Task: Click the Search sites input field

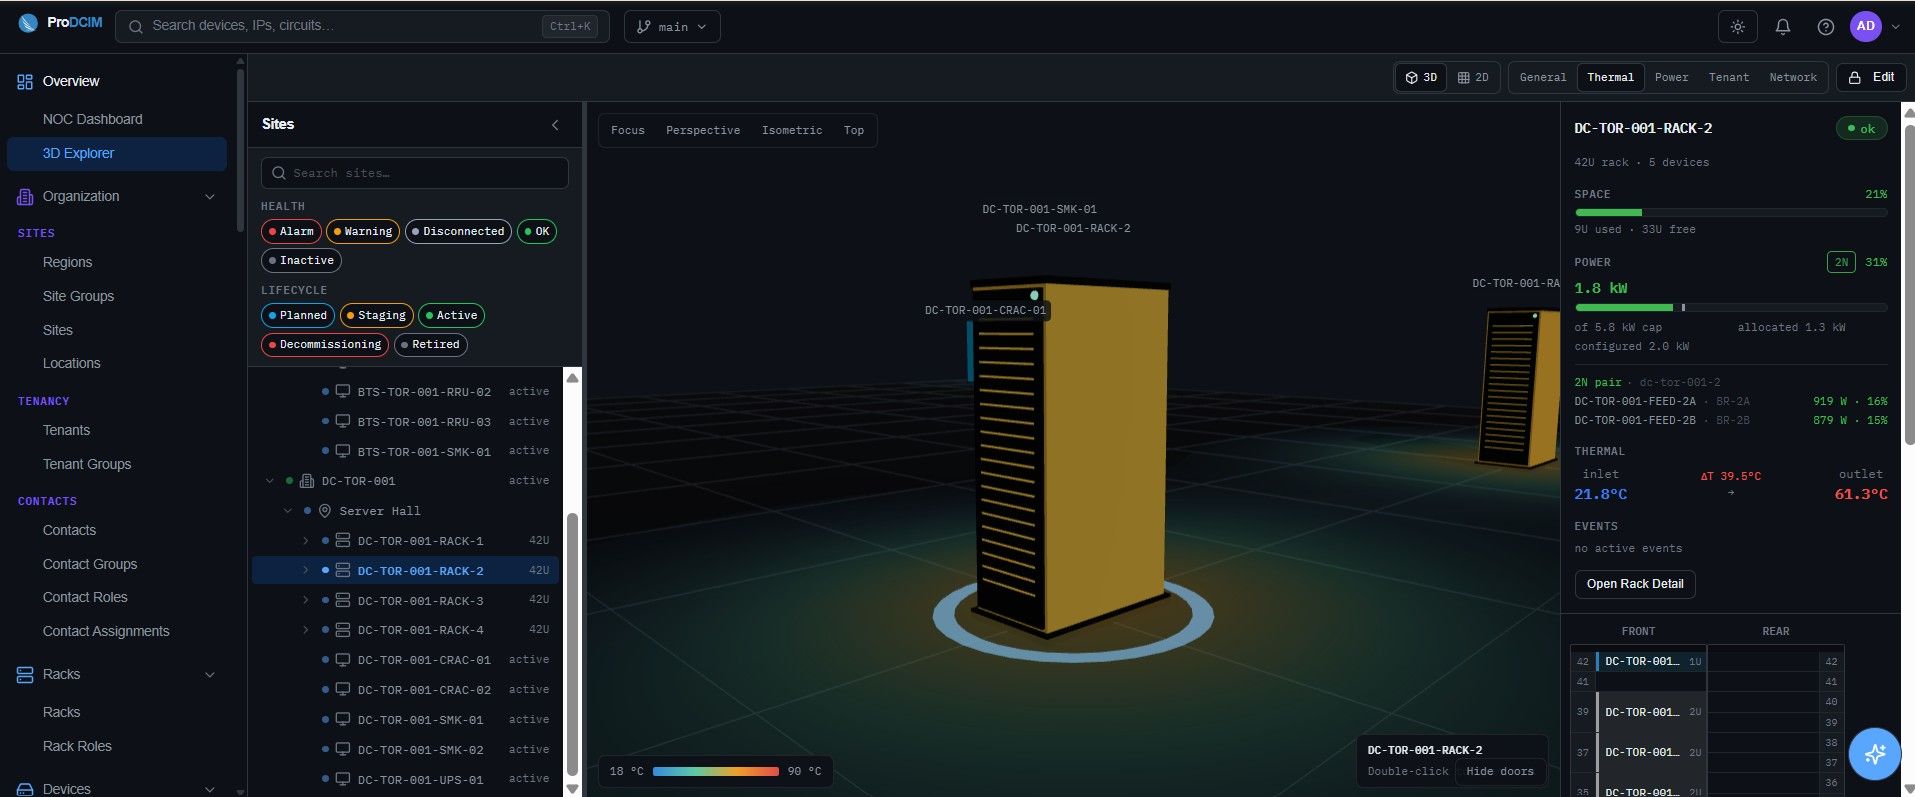Action: pos(415,173)
